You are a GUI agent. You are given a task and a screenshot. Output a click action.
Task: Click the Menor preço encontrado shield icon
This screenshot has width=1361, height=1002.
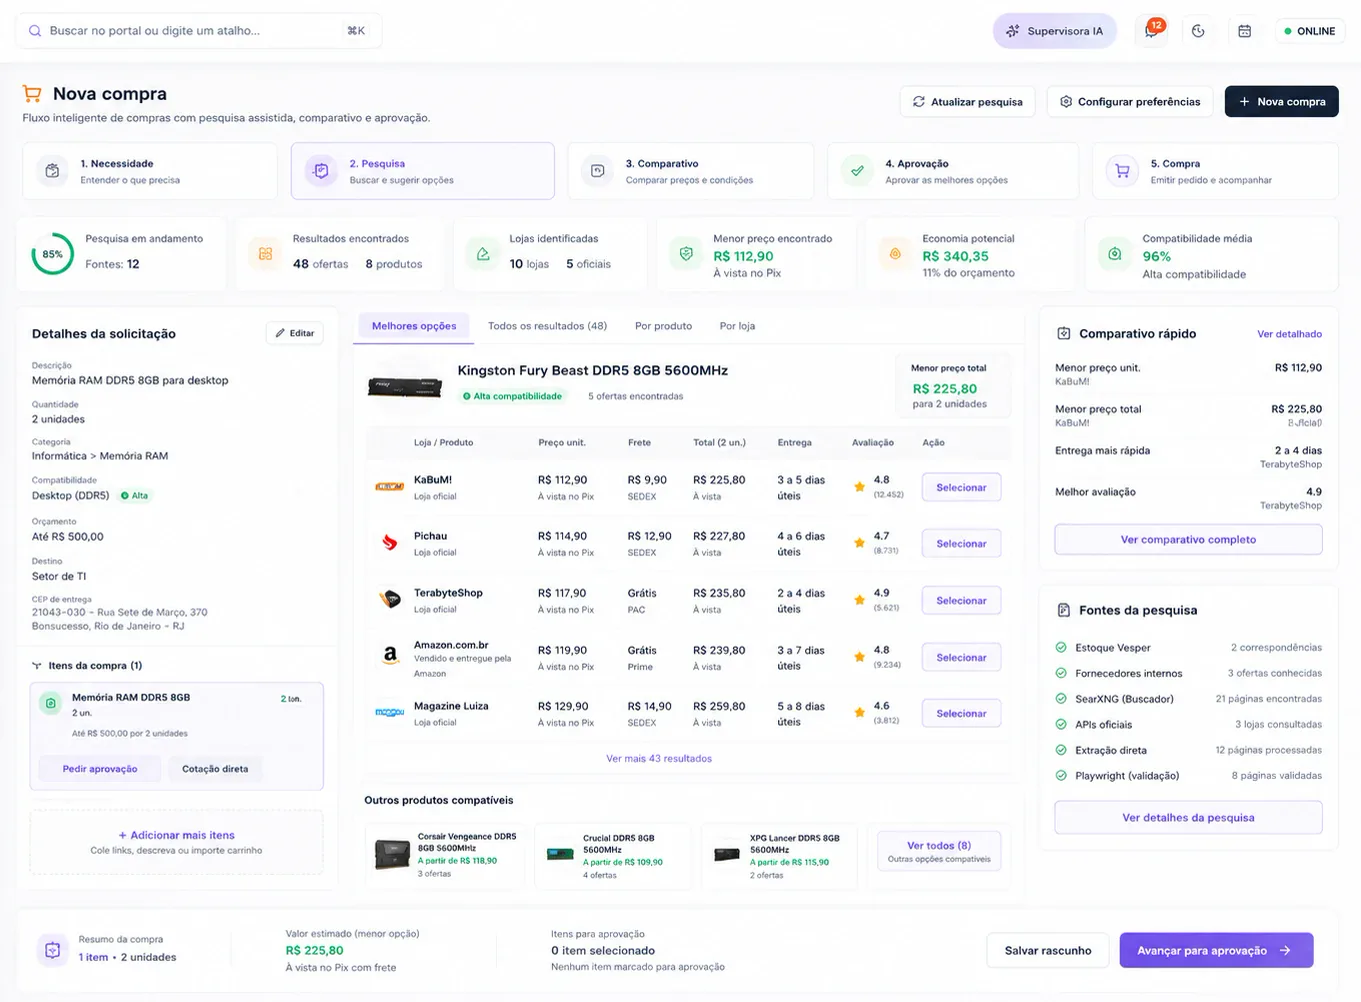point(686,254)
